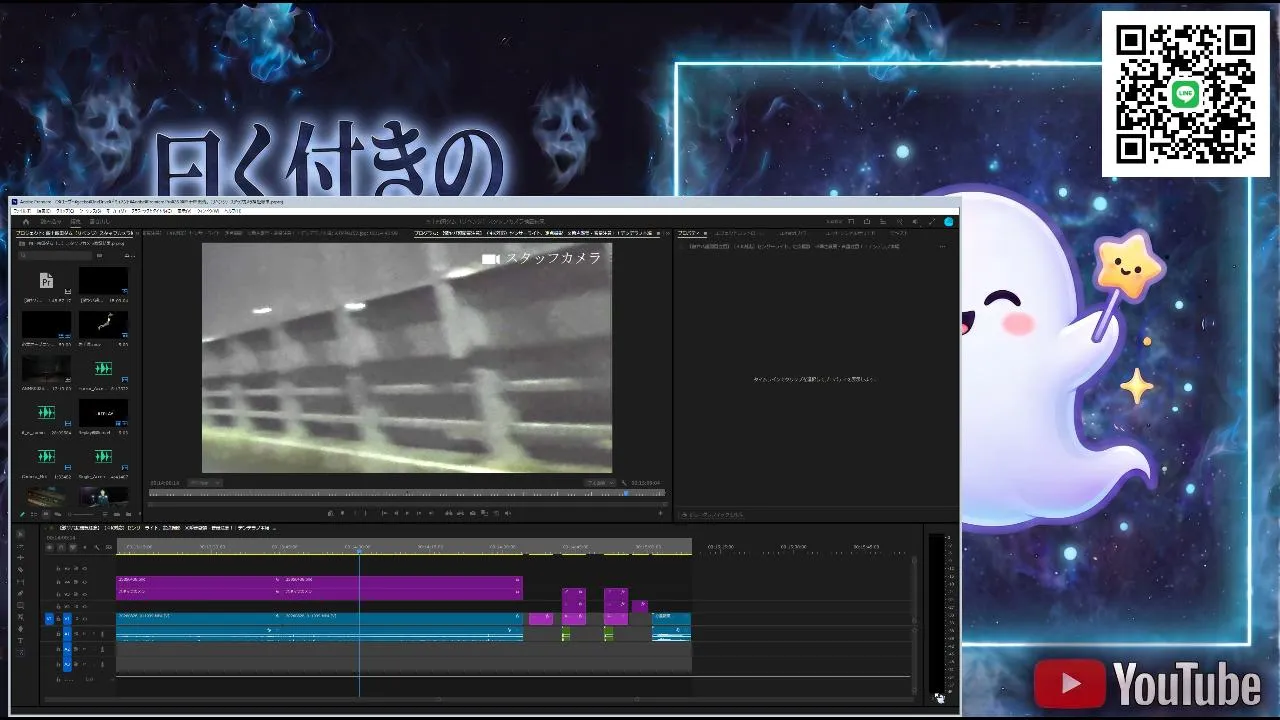Select the エフェクトコントロール panel tab

(x=740, y=233)
